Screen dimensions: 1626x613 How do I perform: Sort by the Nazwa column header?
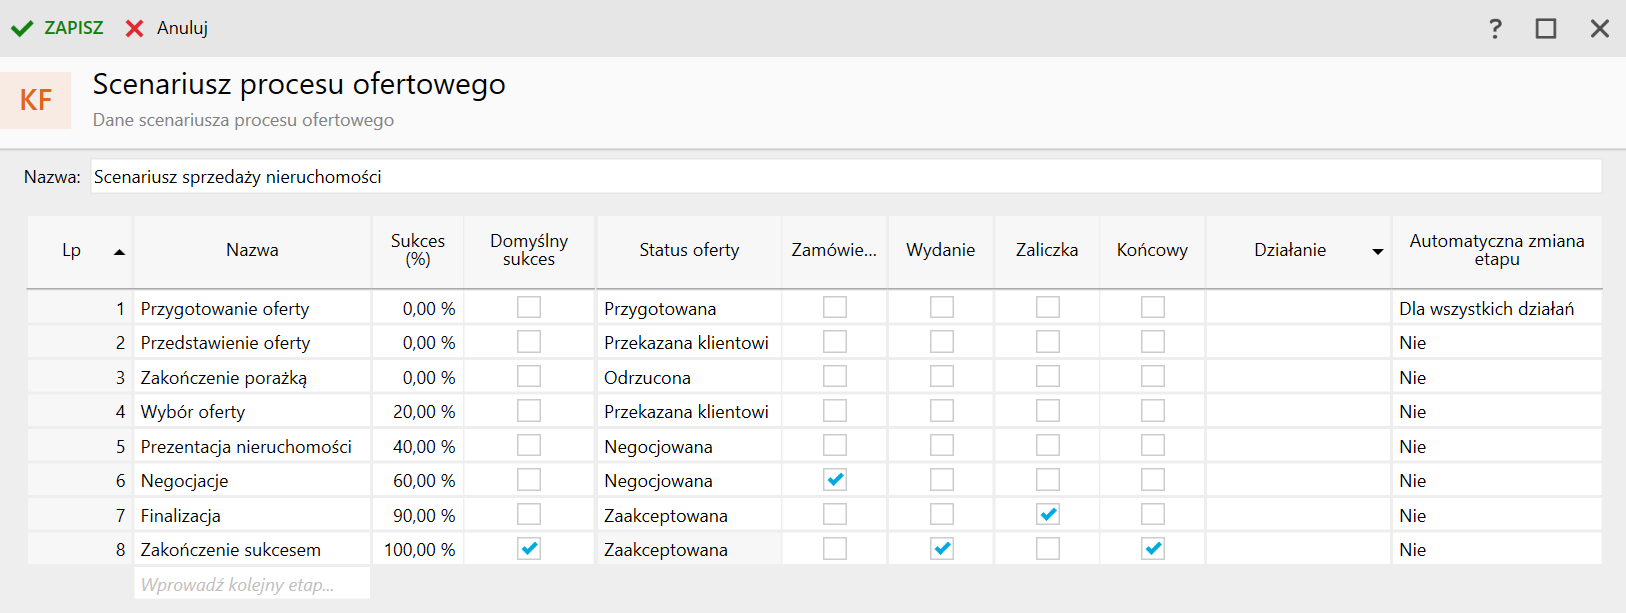(x=252, y=250)
